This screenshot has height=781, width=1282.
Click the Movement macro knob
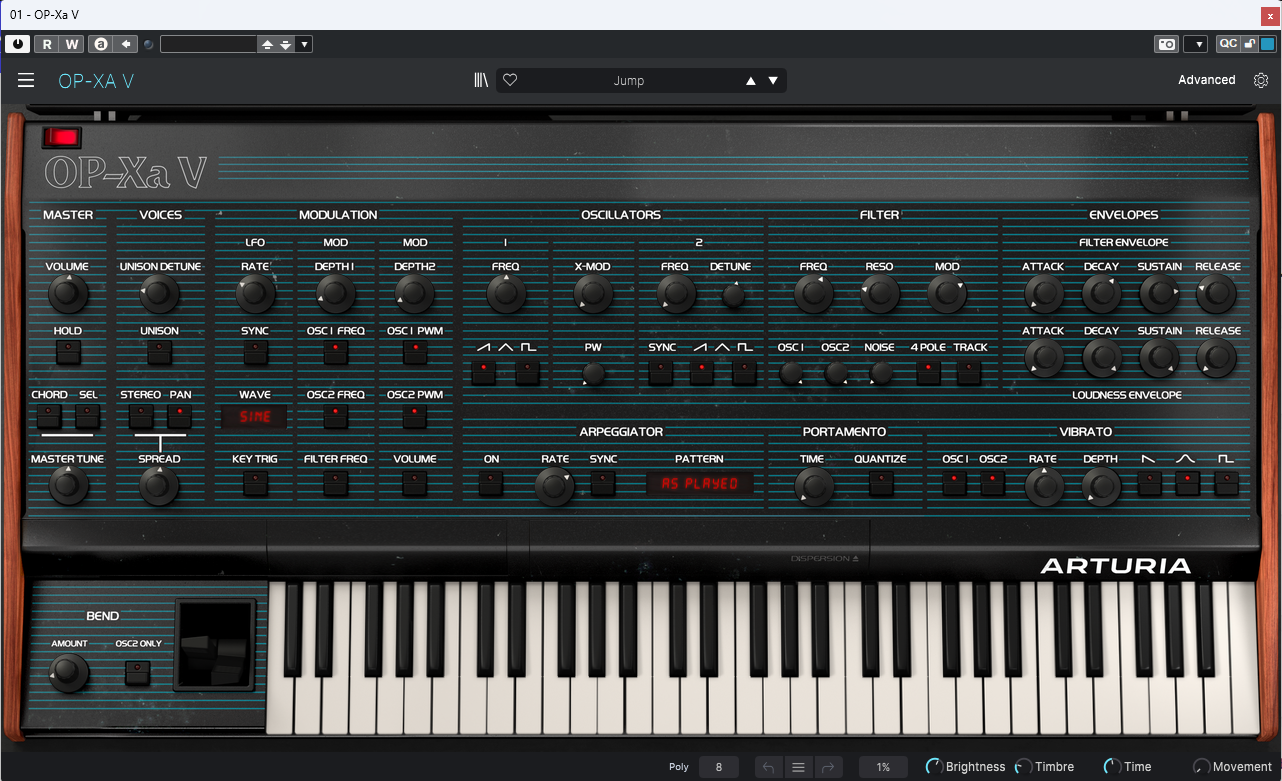[x=1201, y=767]
